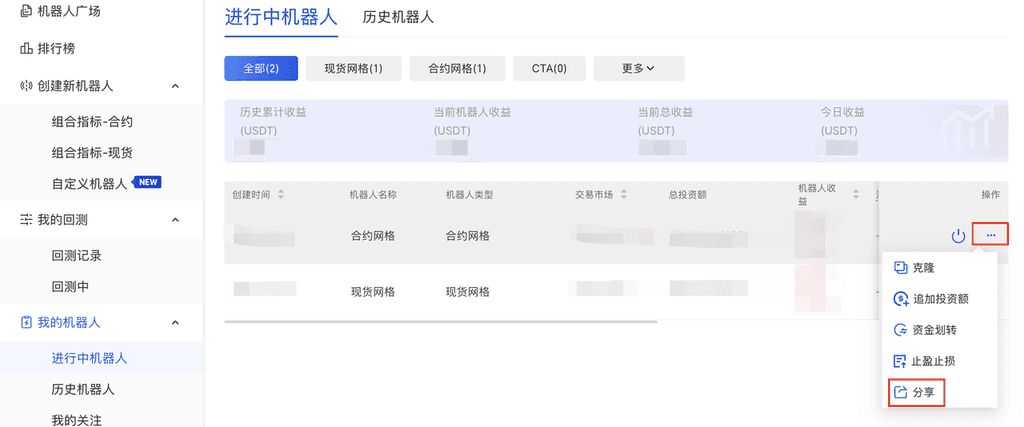
Task: Click the horizontal table scrollbar
Action: pyautogui.click(x=440, y=322)
